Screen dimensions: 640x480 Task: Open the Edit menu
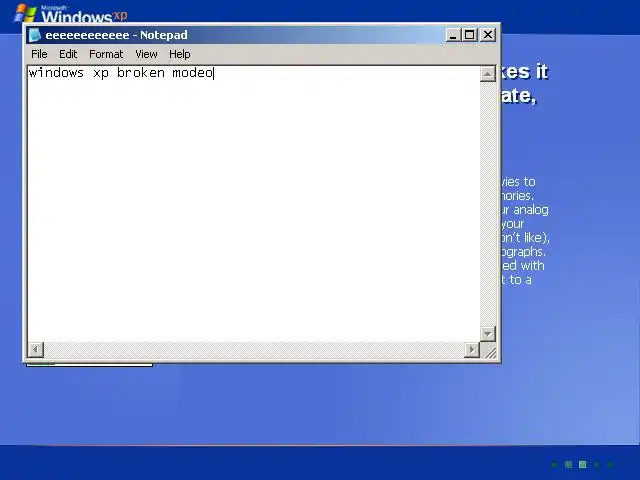68,54
